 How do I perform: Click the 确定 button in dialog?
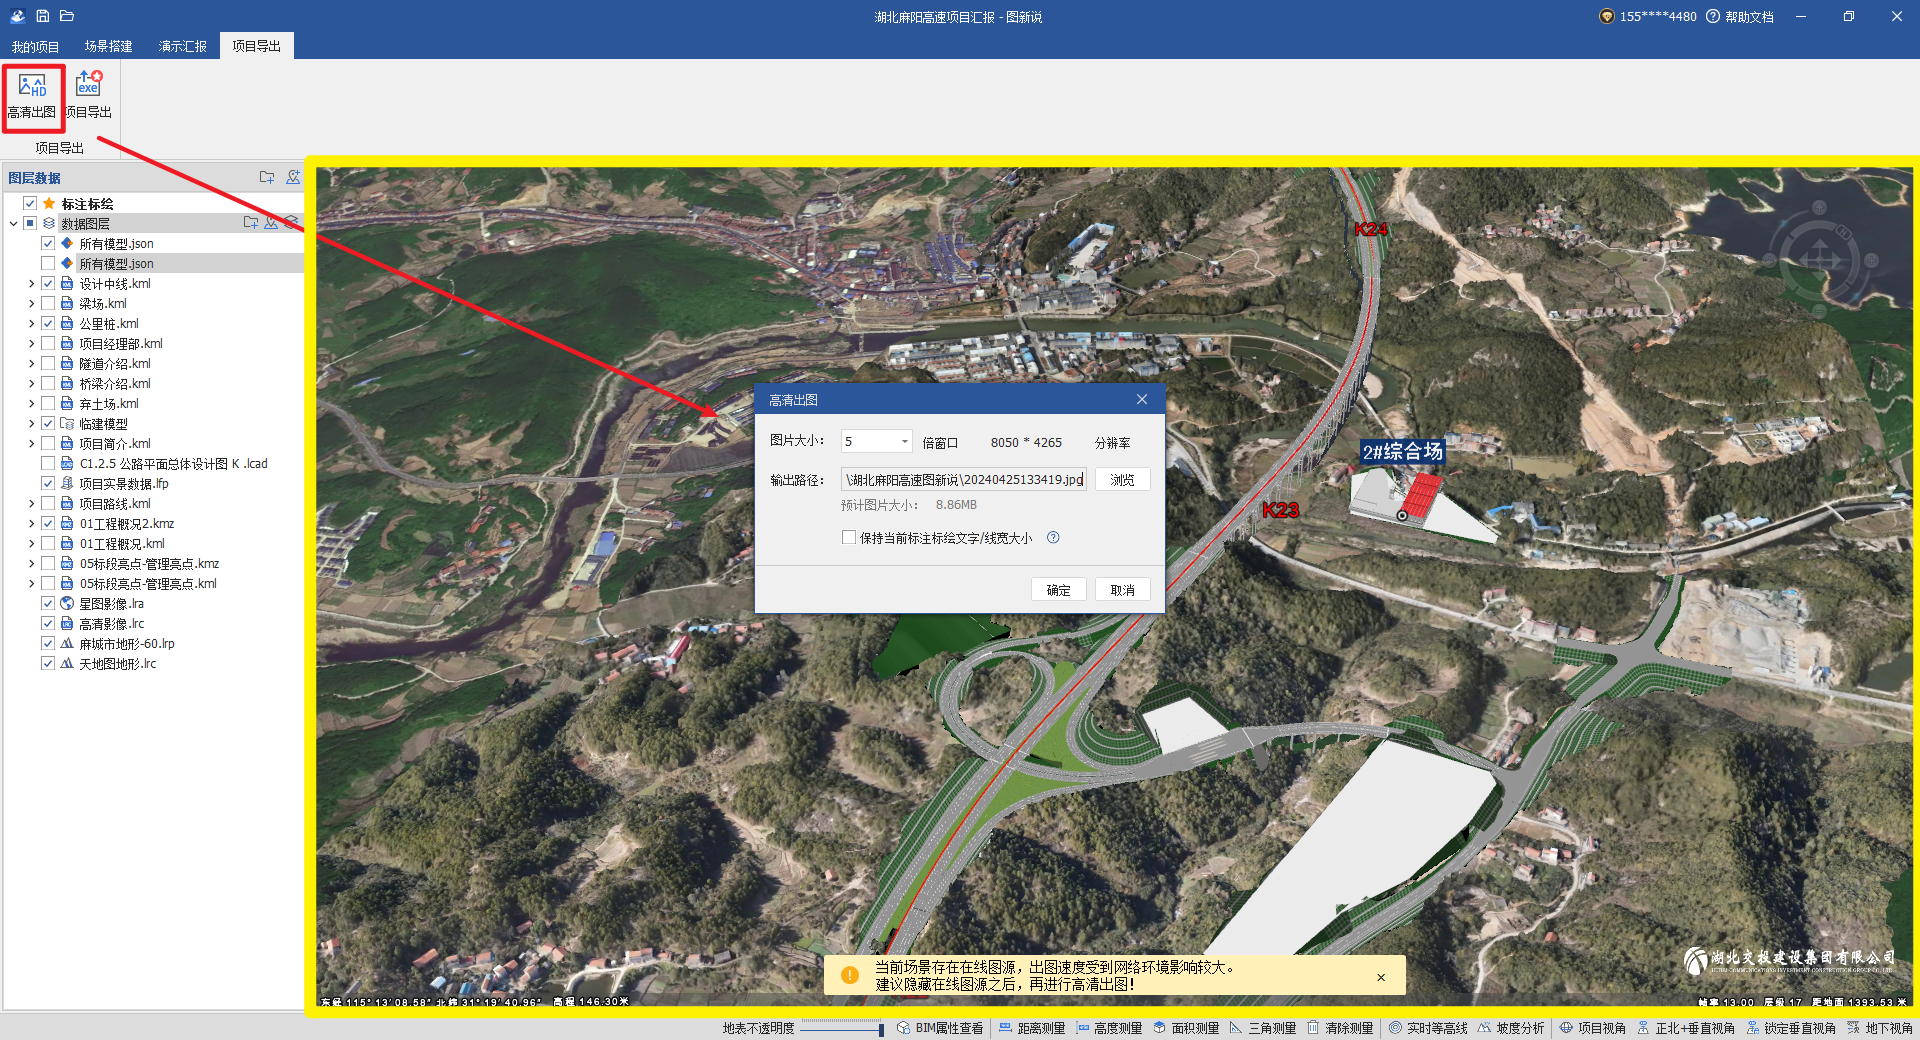(1058, 590)
